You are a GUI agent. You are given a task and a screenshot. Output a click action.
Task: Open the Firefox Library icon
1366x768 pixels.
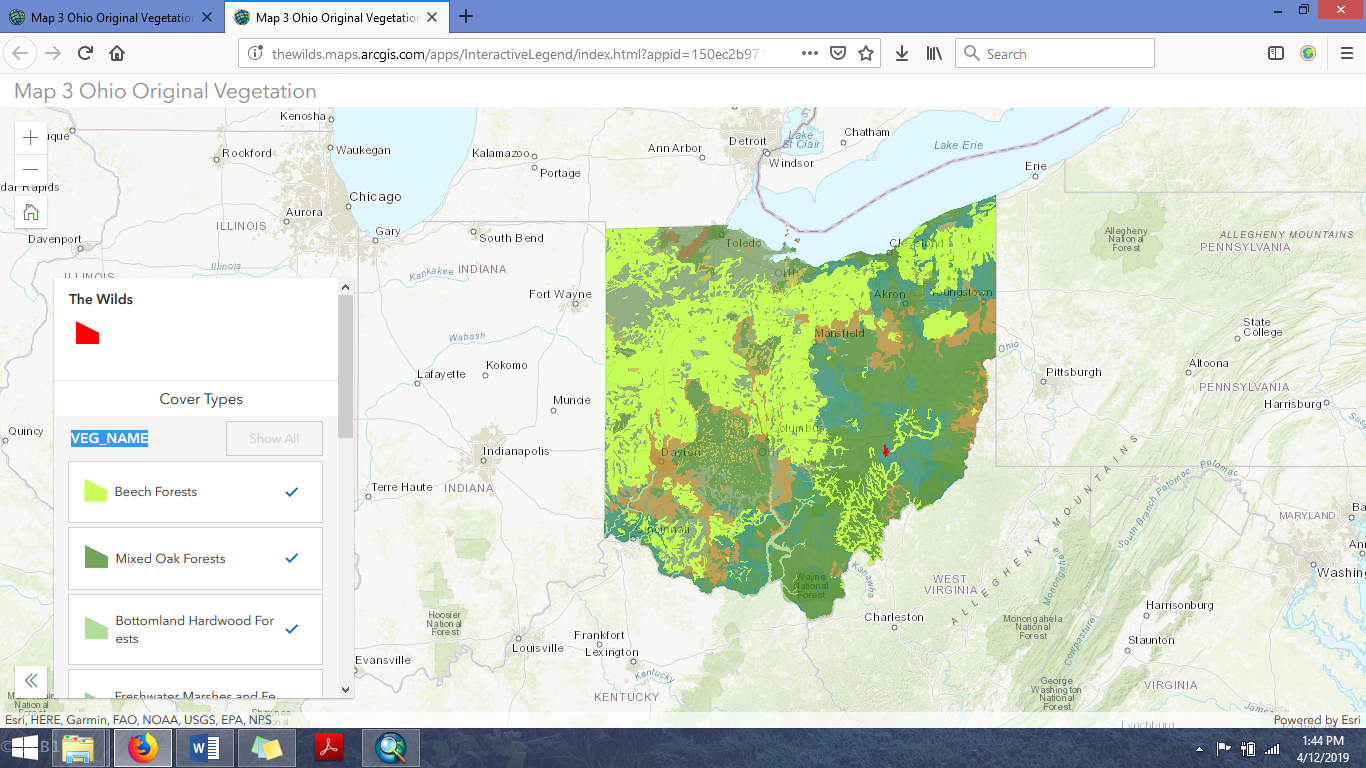click(934, 54)
